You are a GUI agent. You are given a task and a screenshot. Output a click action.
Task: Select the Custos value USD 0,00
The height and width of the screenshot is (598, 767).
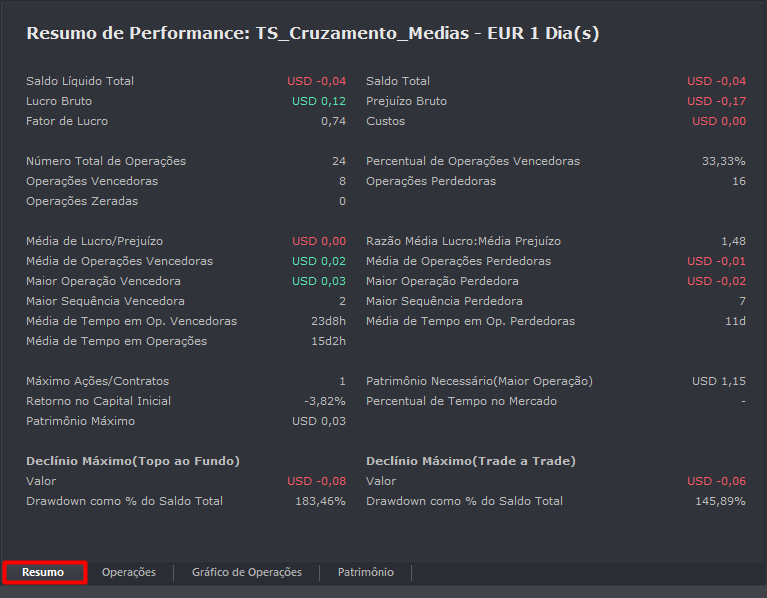pyautogui.click(x=718, y=121)
